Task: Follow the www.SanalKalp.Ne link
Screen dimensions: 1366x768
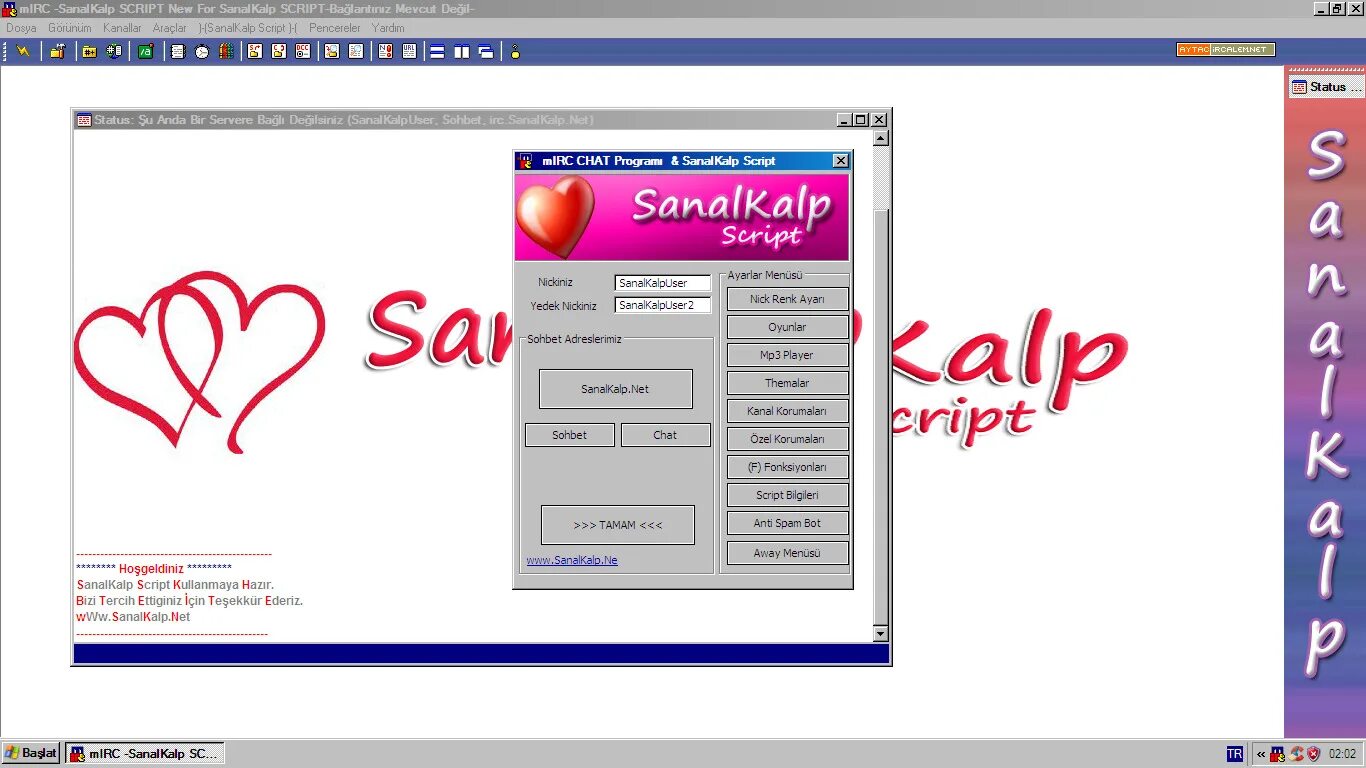Action: [x=572, y=560]
